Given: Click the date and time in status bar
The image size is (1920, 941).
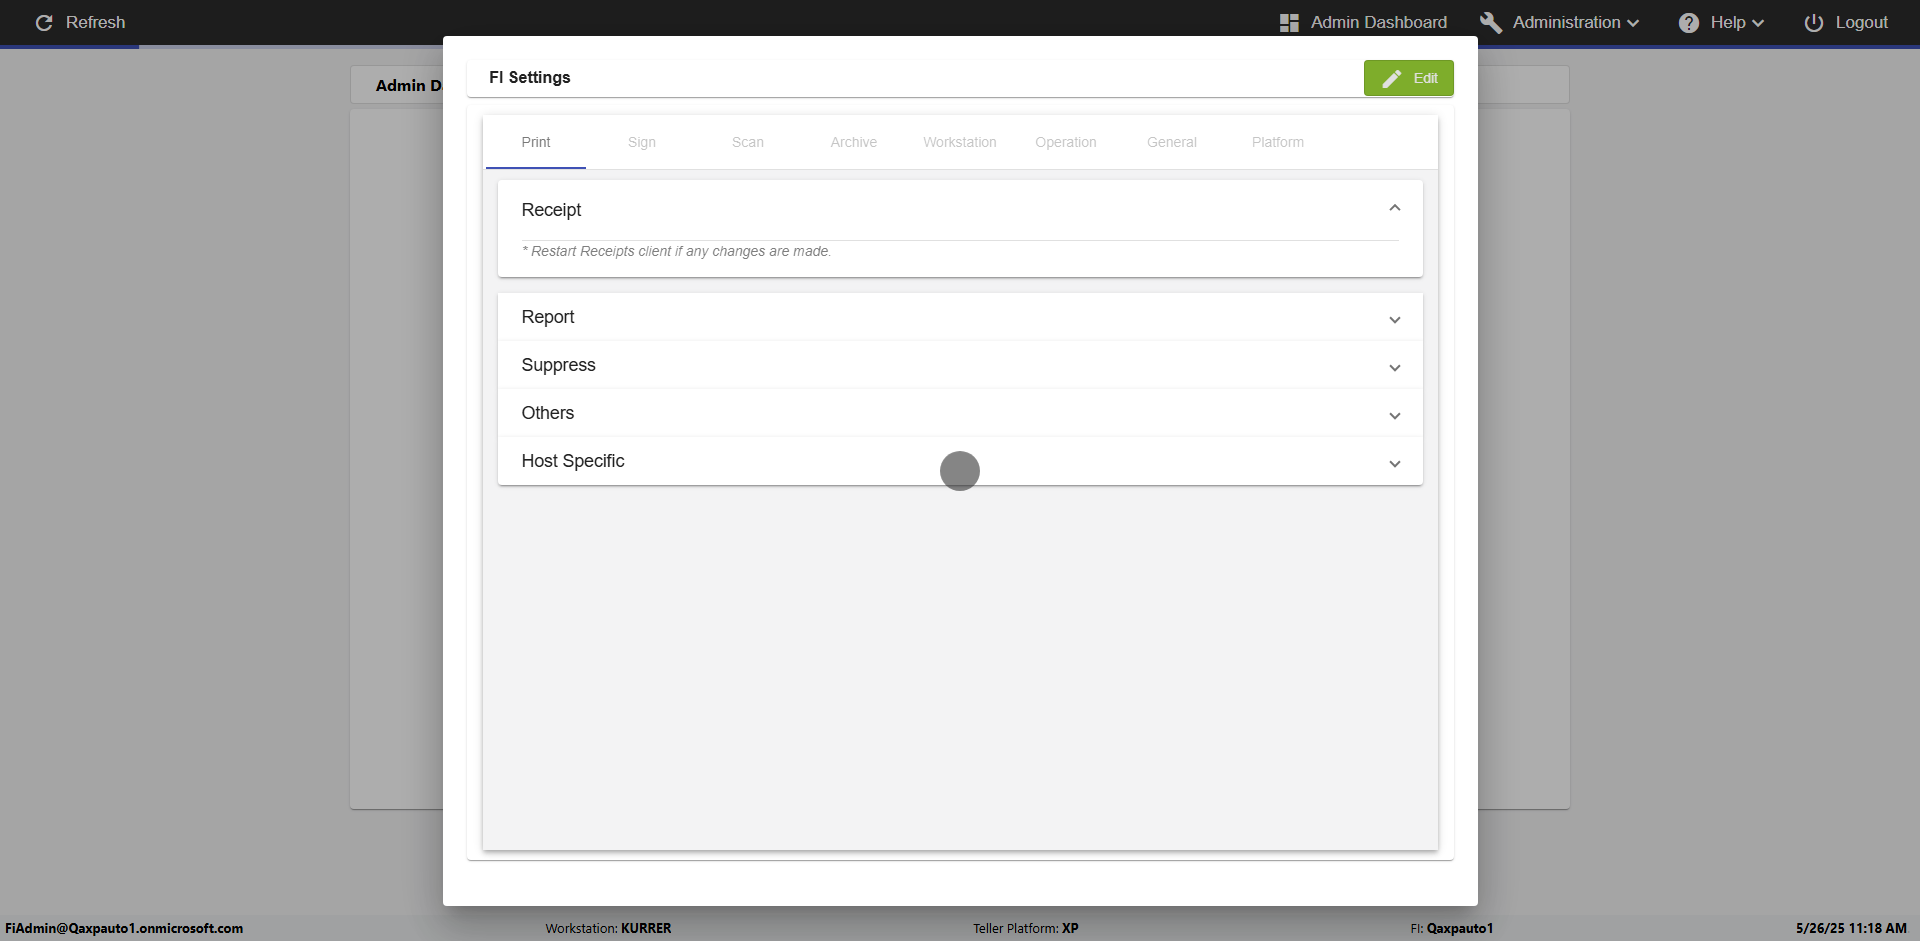Looking at the screenshot, I should pyautogui.click(x=1851, y=928).
